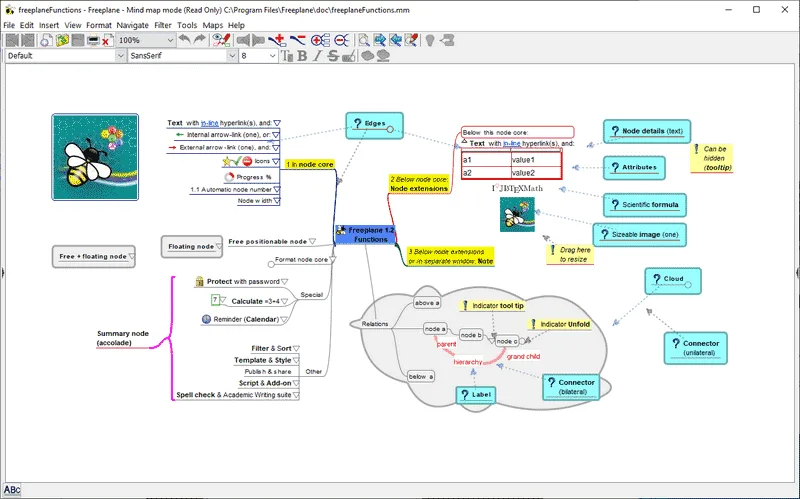Select the Summary node (accolade) text

tap(123, 338)
